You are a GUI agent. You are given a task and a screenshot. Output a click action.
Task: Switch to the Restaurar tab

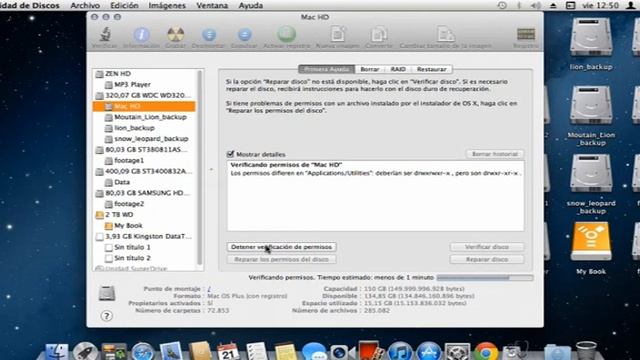(x=431, y=69)
